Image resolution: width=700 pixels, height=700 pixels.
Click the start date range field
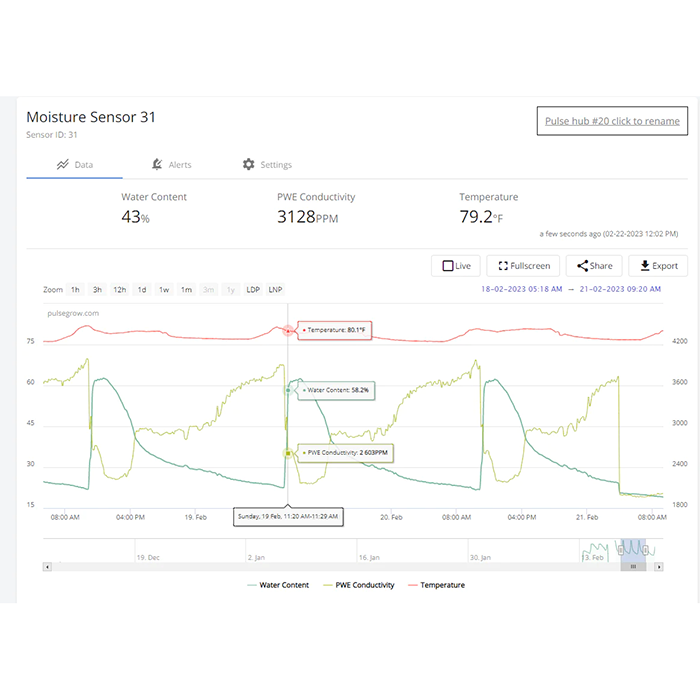tap(519, 289)
